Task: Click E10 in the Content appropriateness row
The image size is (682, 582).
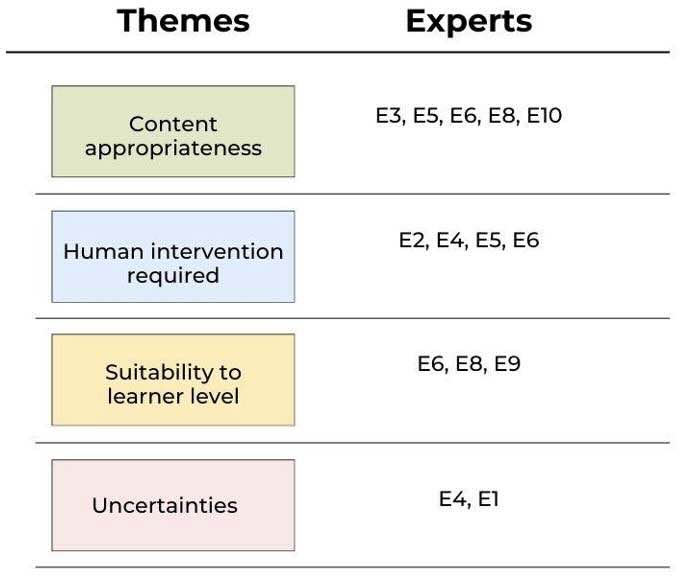Action: 544,116
